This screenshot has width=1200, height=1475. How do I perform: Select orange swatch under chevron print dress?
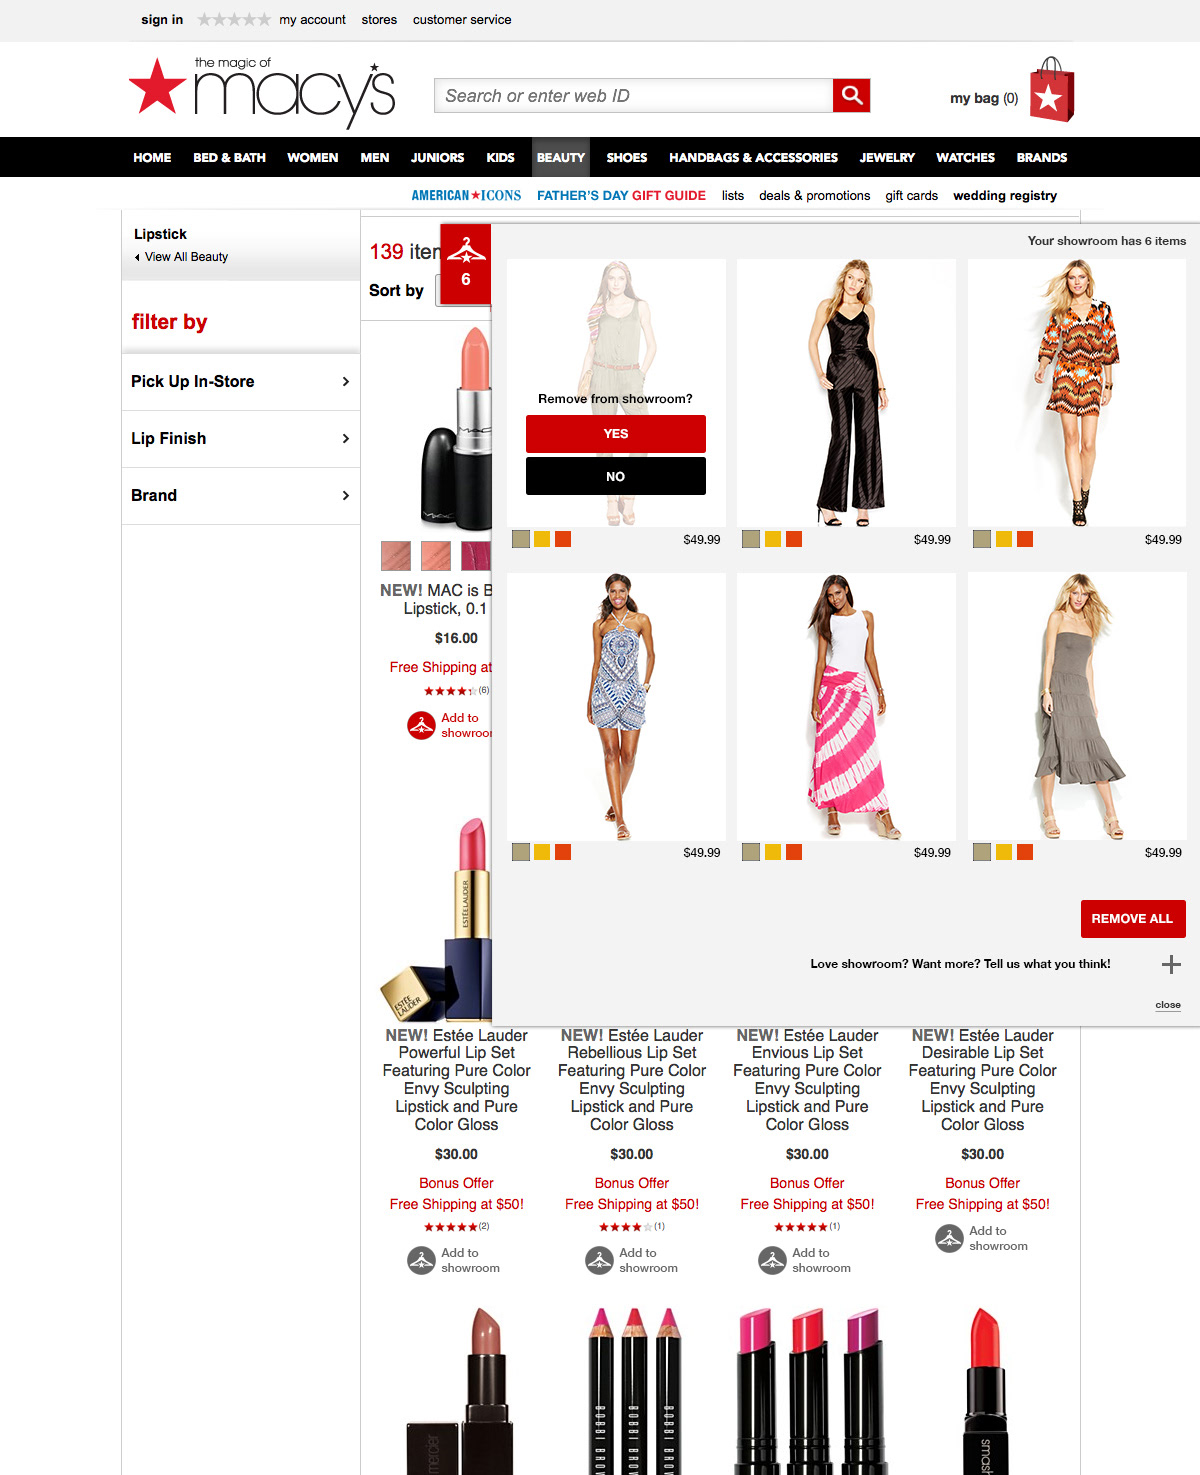click(x=1025, y=539)
